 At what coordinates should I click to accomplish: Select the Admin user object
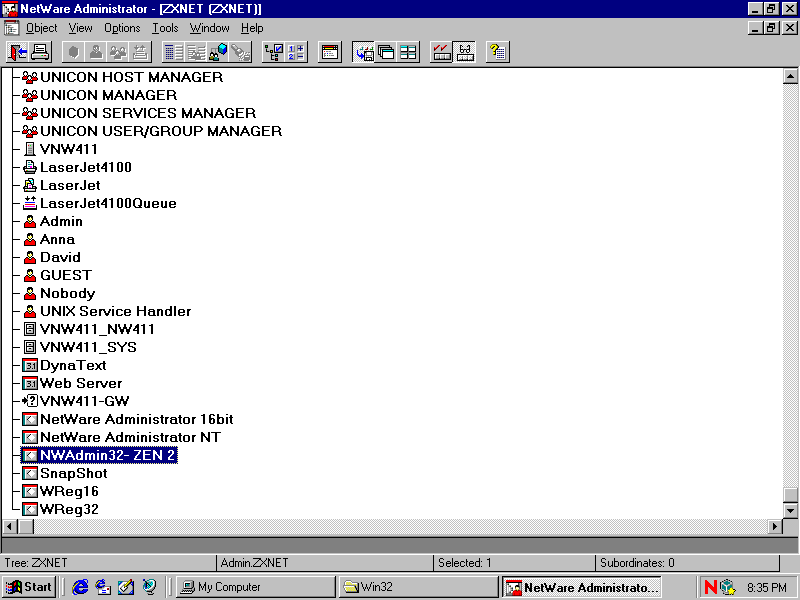pos(61,221)
